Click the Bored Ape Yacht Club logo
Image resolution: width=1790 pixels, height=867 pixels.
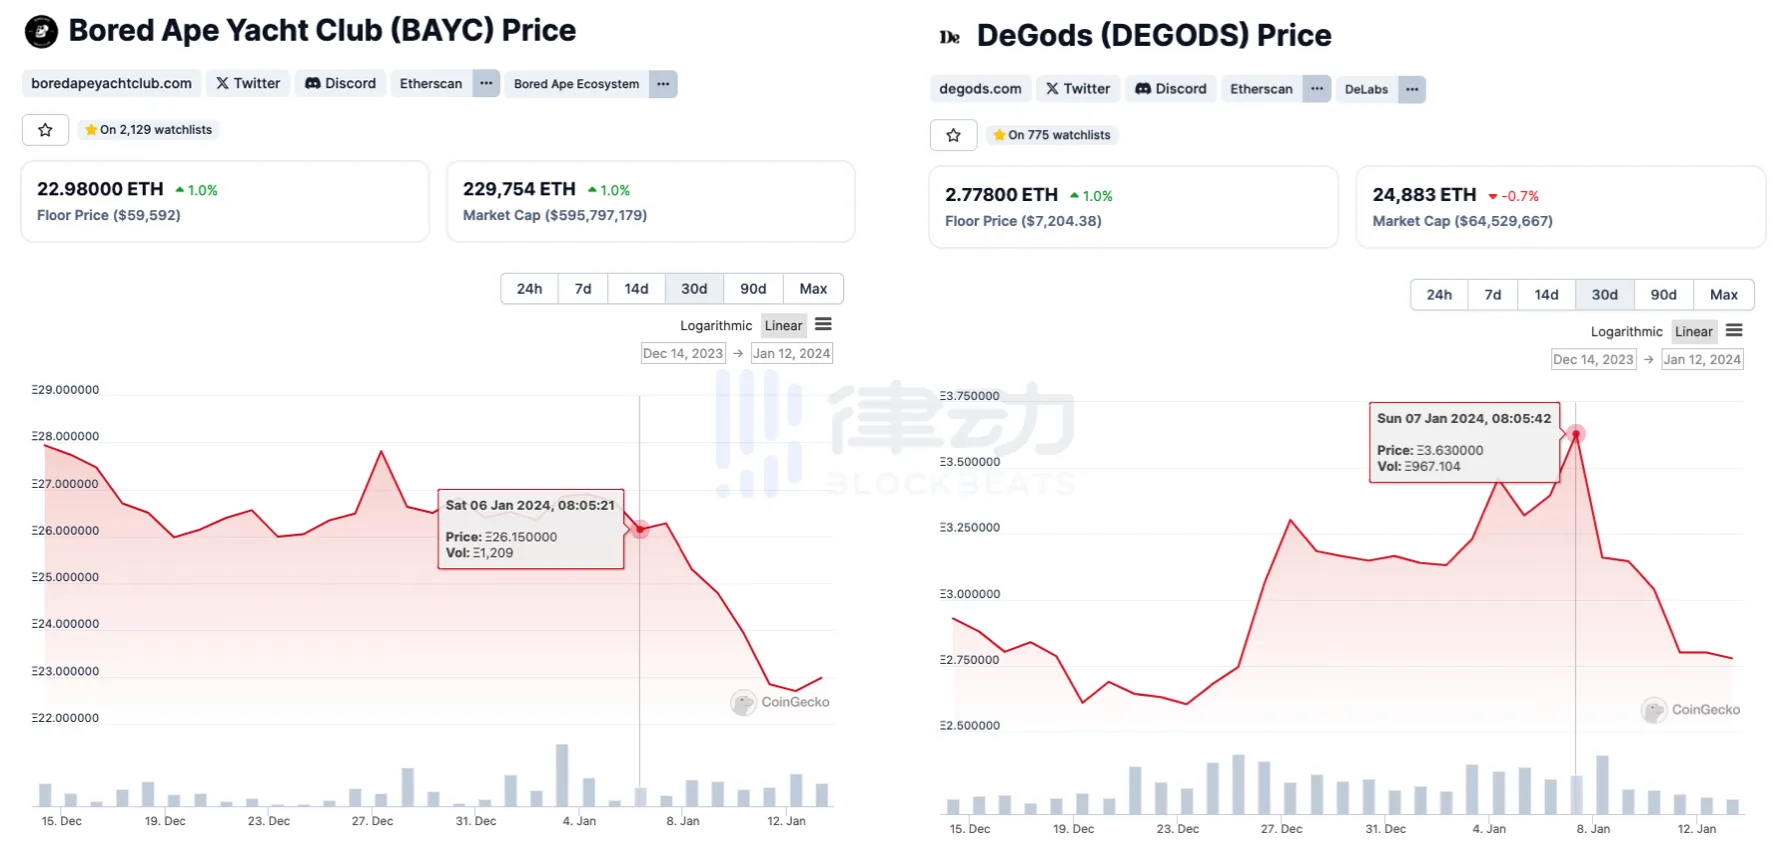[41, 31]
